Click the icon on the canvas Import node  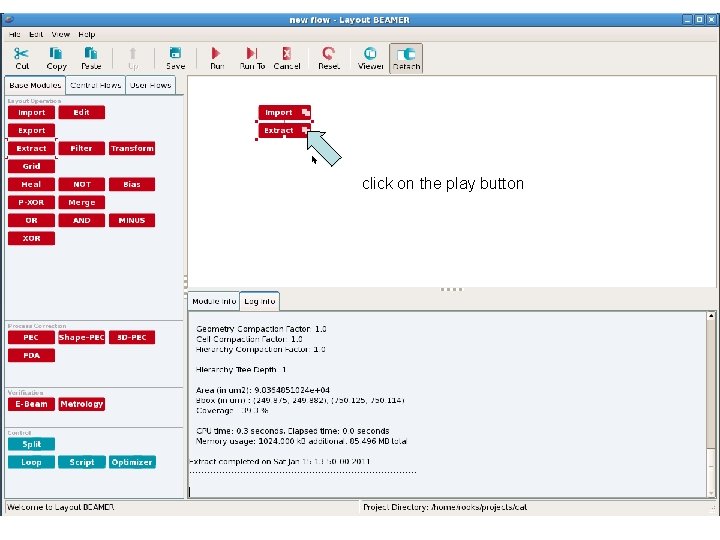(x=305, y=112)
